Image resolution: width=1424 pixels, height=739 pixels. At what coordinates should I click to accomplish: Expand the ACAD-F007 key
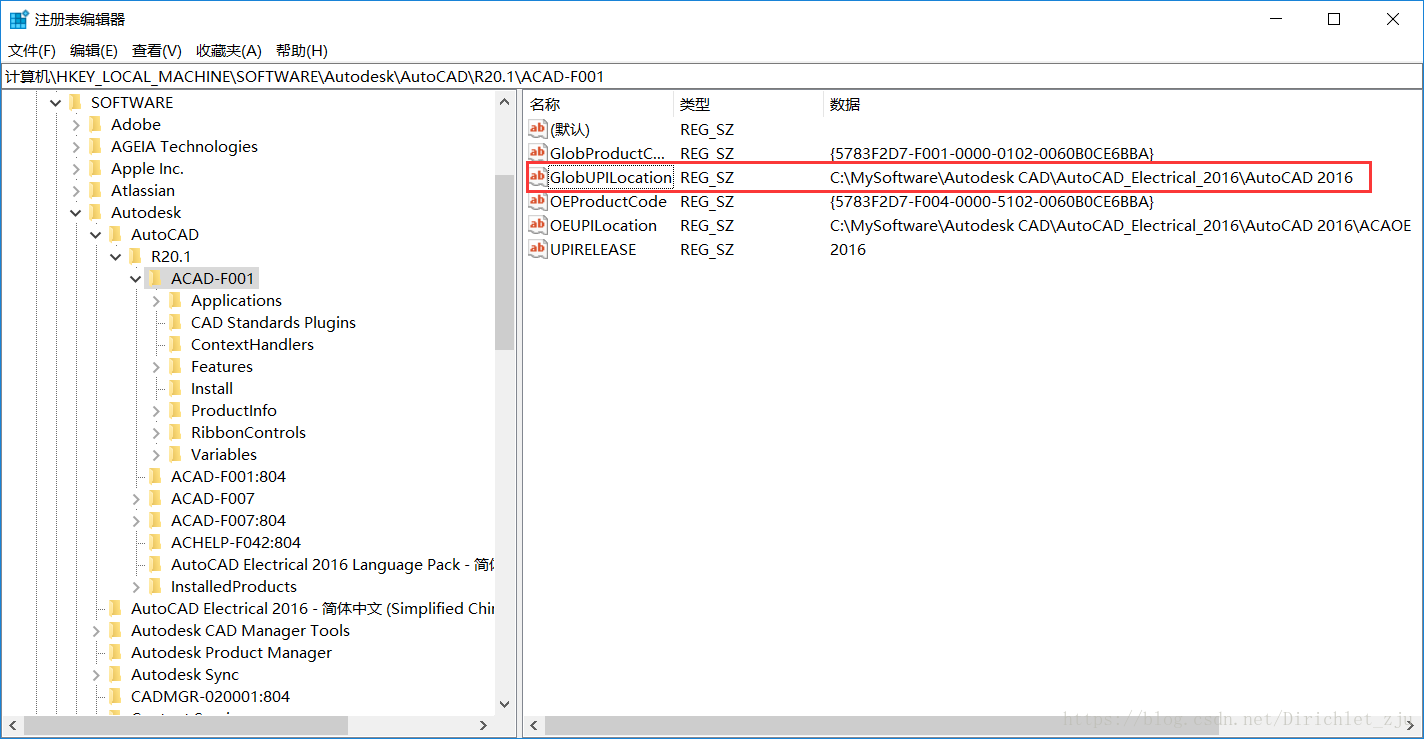(136, 498)
